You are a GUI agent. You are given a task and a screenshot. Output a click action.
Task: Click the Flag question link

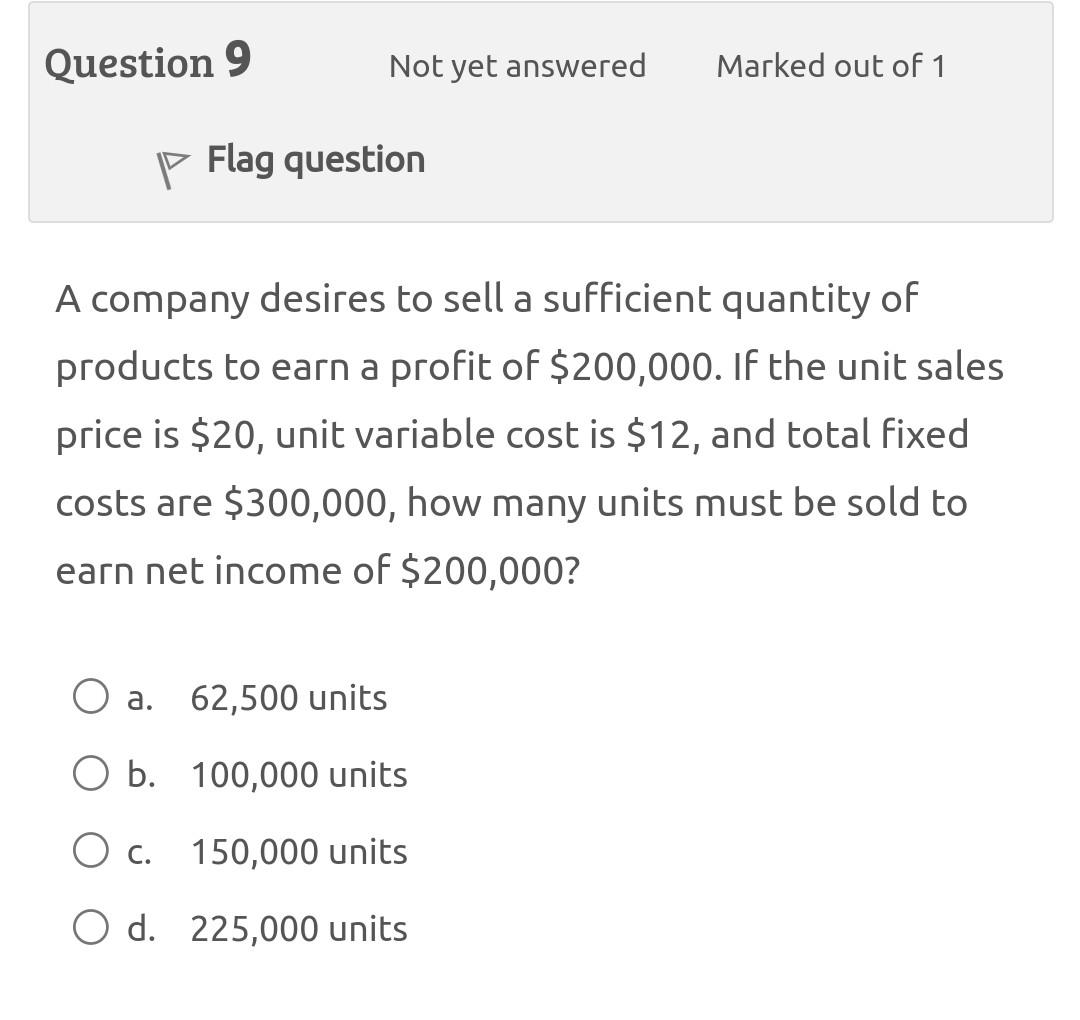[316, 158]
